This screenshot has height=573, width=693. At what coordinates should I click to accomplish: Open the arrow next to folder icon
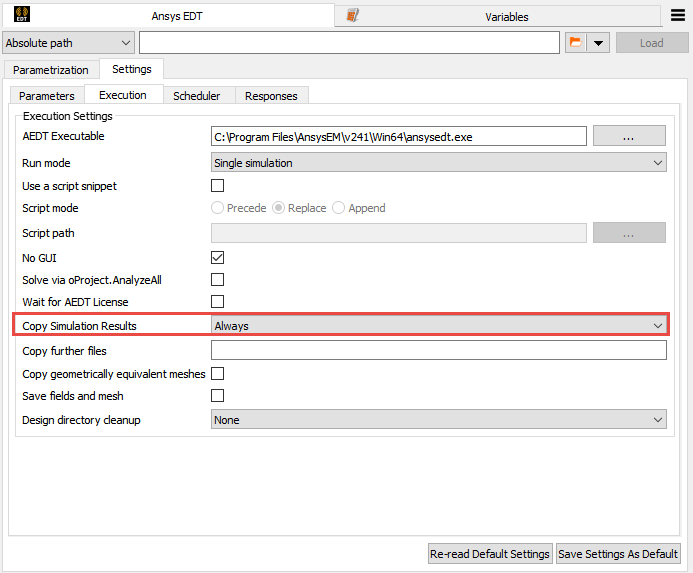[598, 43]
